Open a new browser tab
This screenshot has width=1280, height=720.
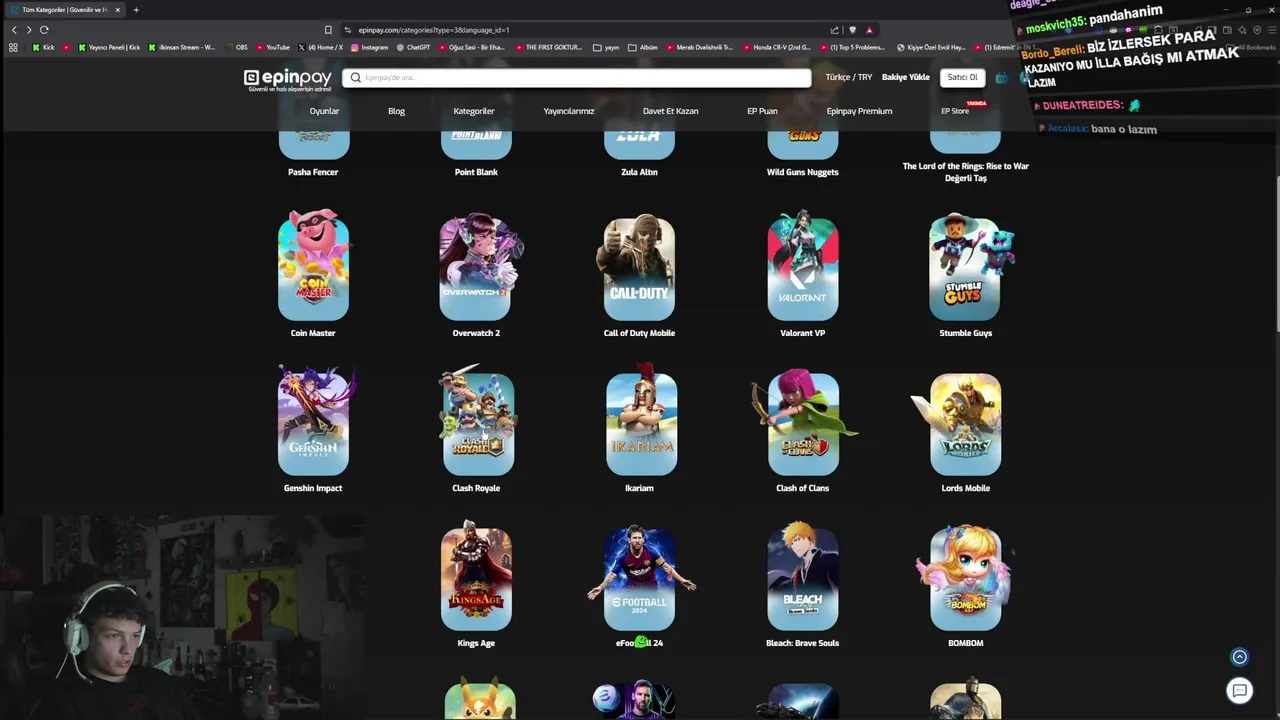[x=136, y=10]
